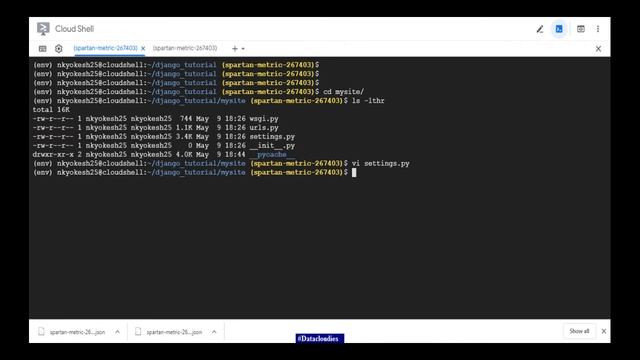Close the first spartan-metric-267403 tab

tap(143, 49)
